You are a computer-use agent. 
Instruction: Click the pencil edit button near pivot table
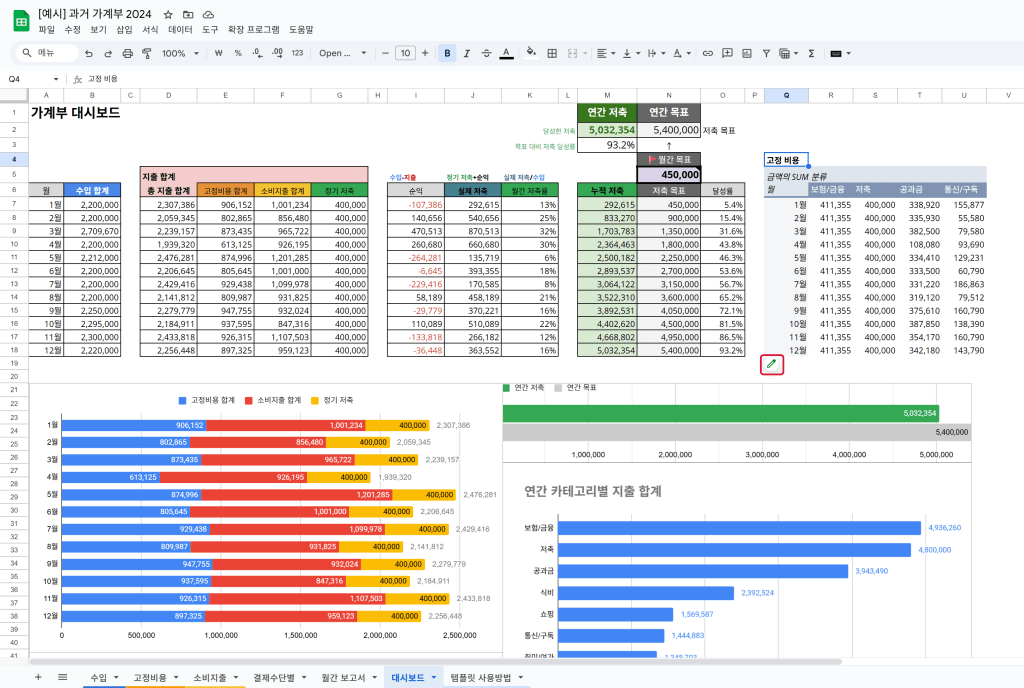point(771,365)
